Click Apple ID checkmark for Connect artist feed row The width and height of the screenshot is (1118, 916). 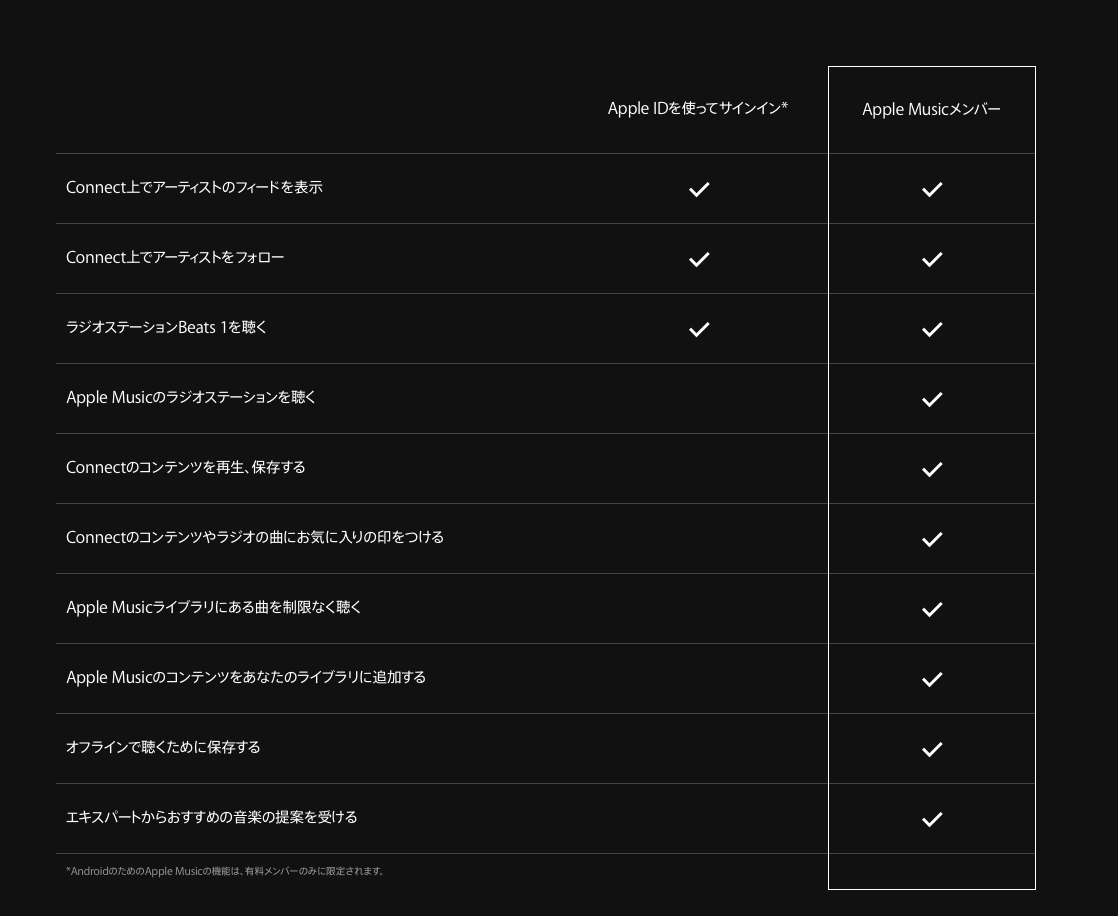[x=699, y=189]
